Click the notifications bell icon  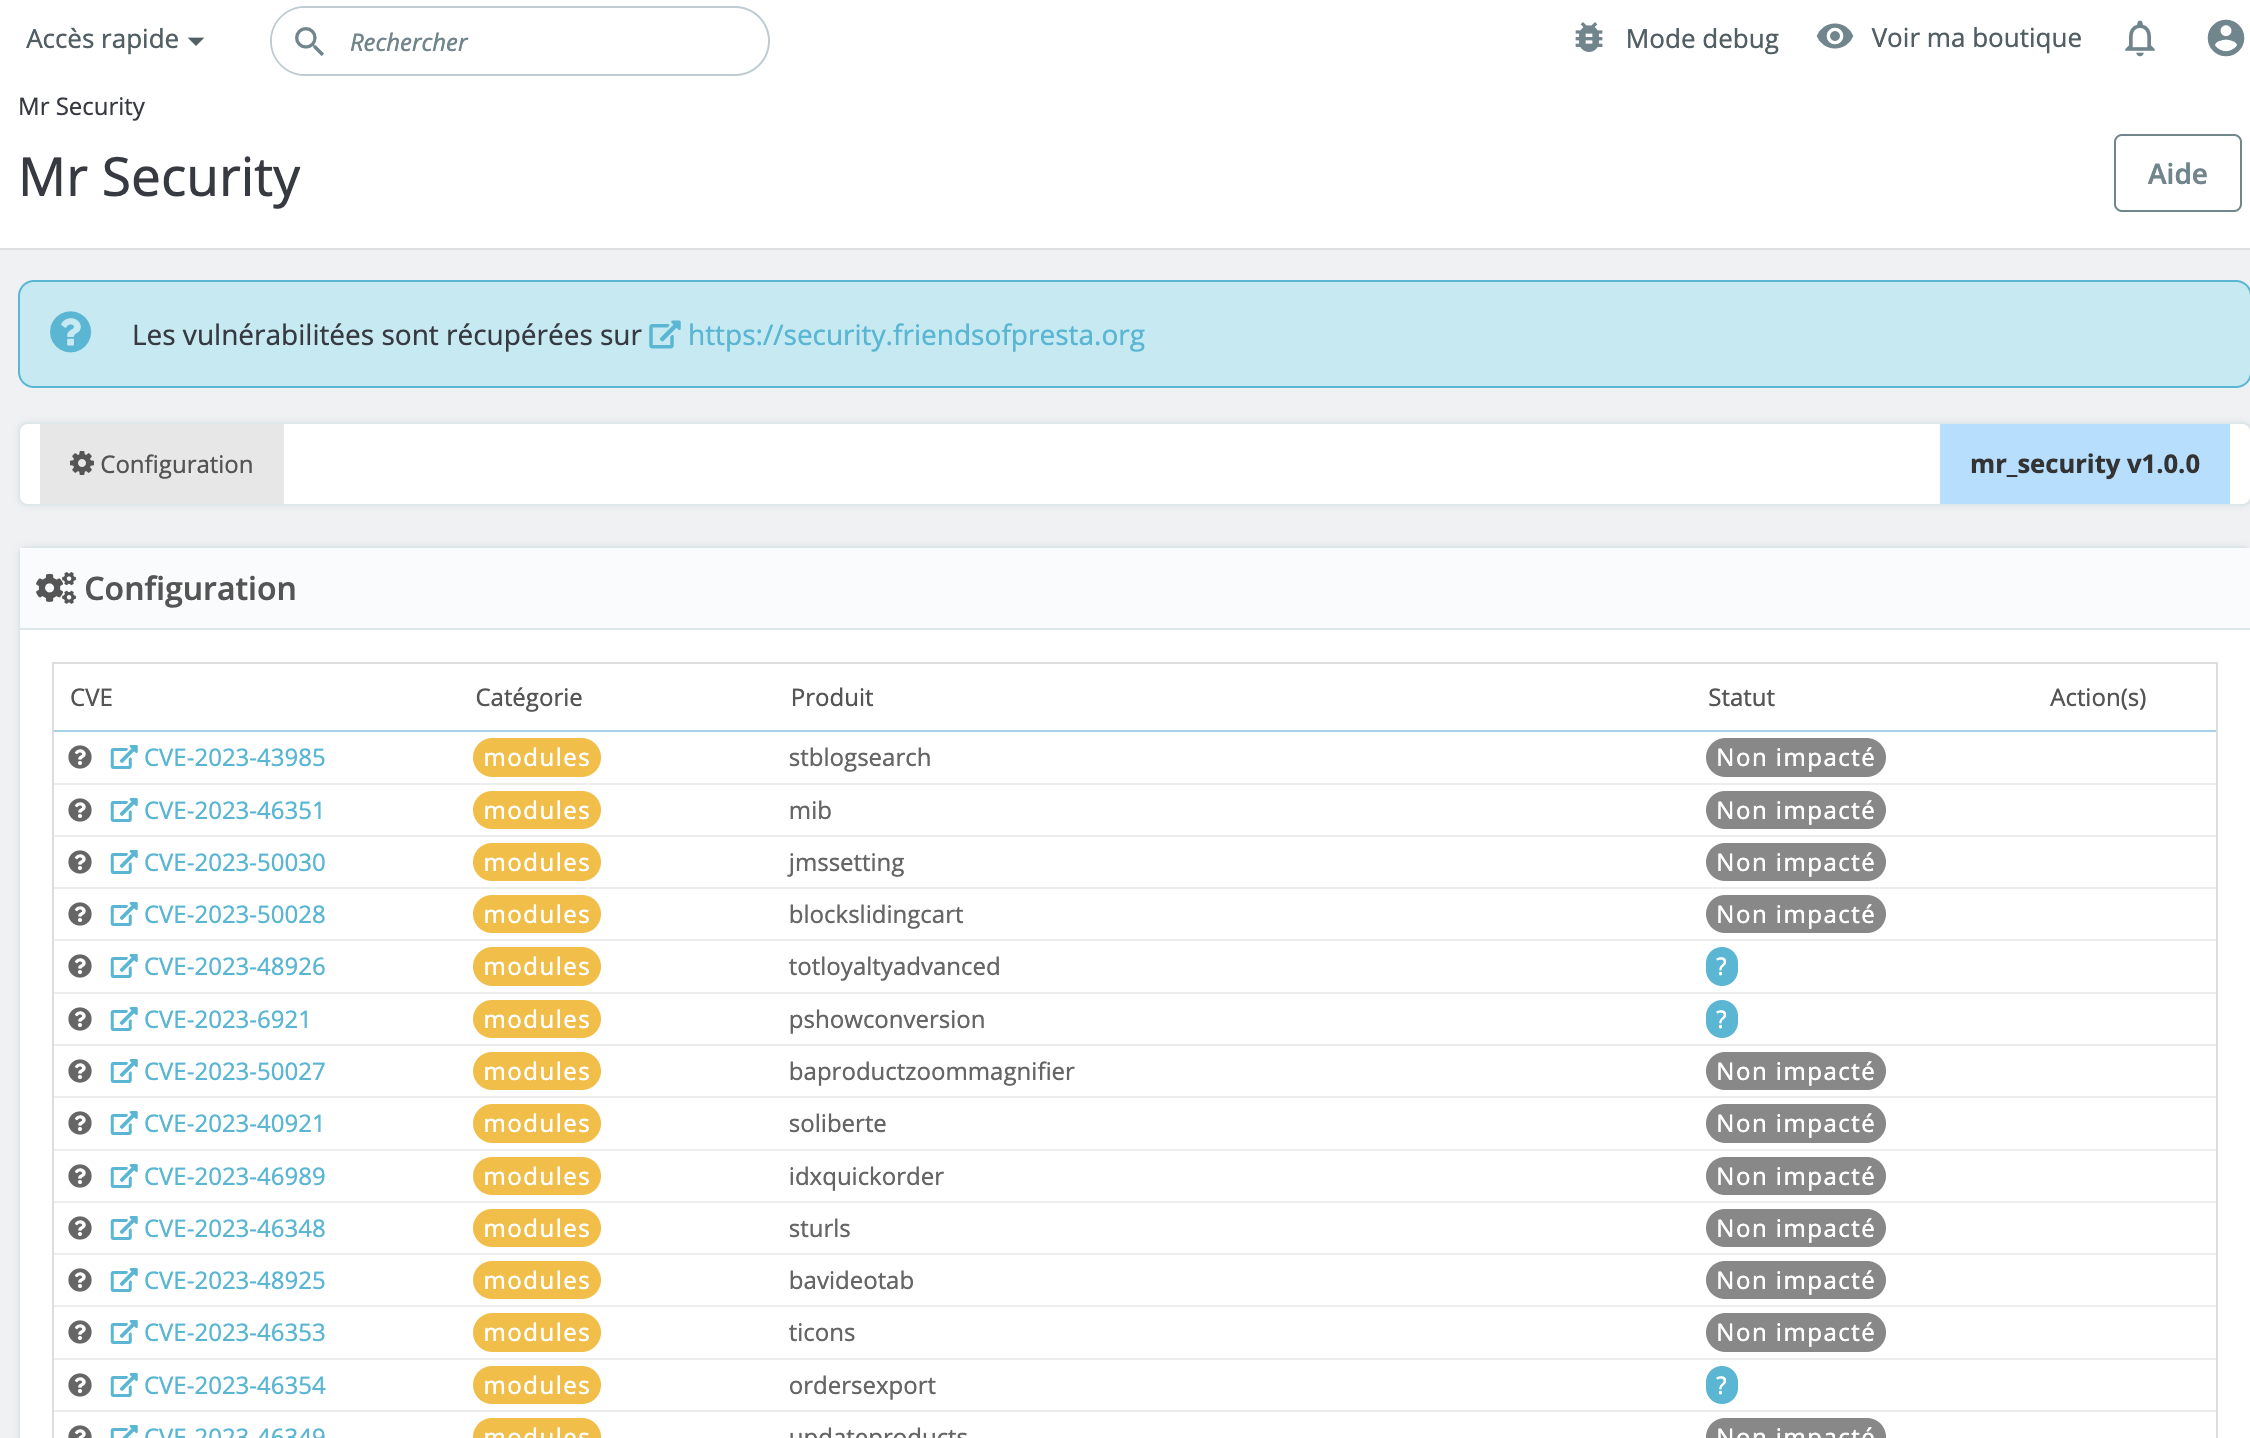(x=2139, y=39)
